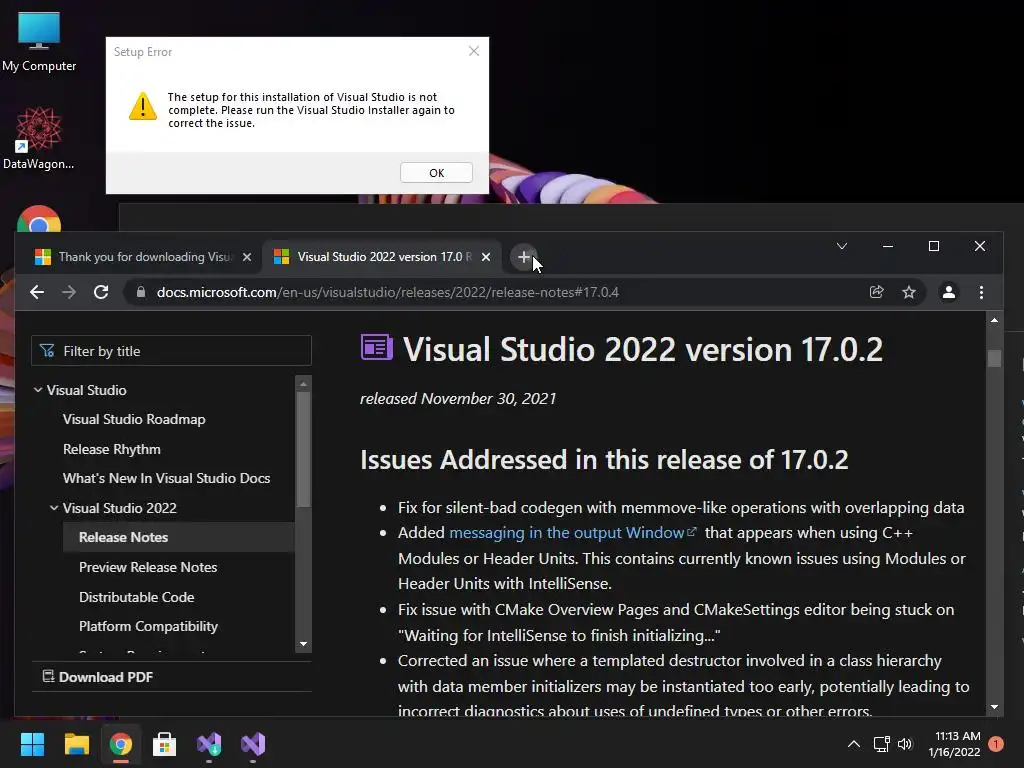The height and width of the screenshot is (768, 1024).
Task: Click 'Issues Addressed in this release' heading
Action: coord(604,460)
